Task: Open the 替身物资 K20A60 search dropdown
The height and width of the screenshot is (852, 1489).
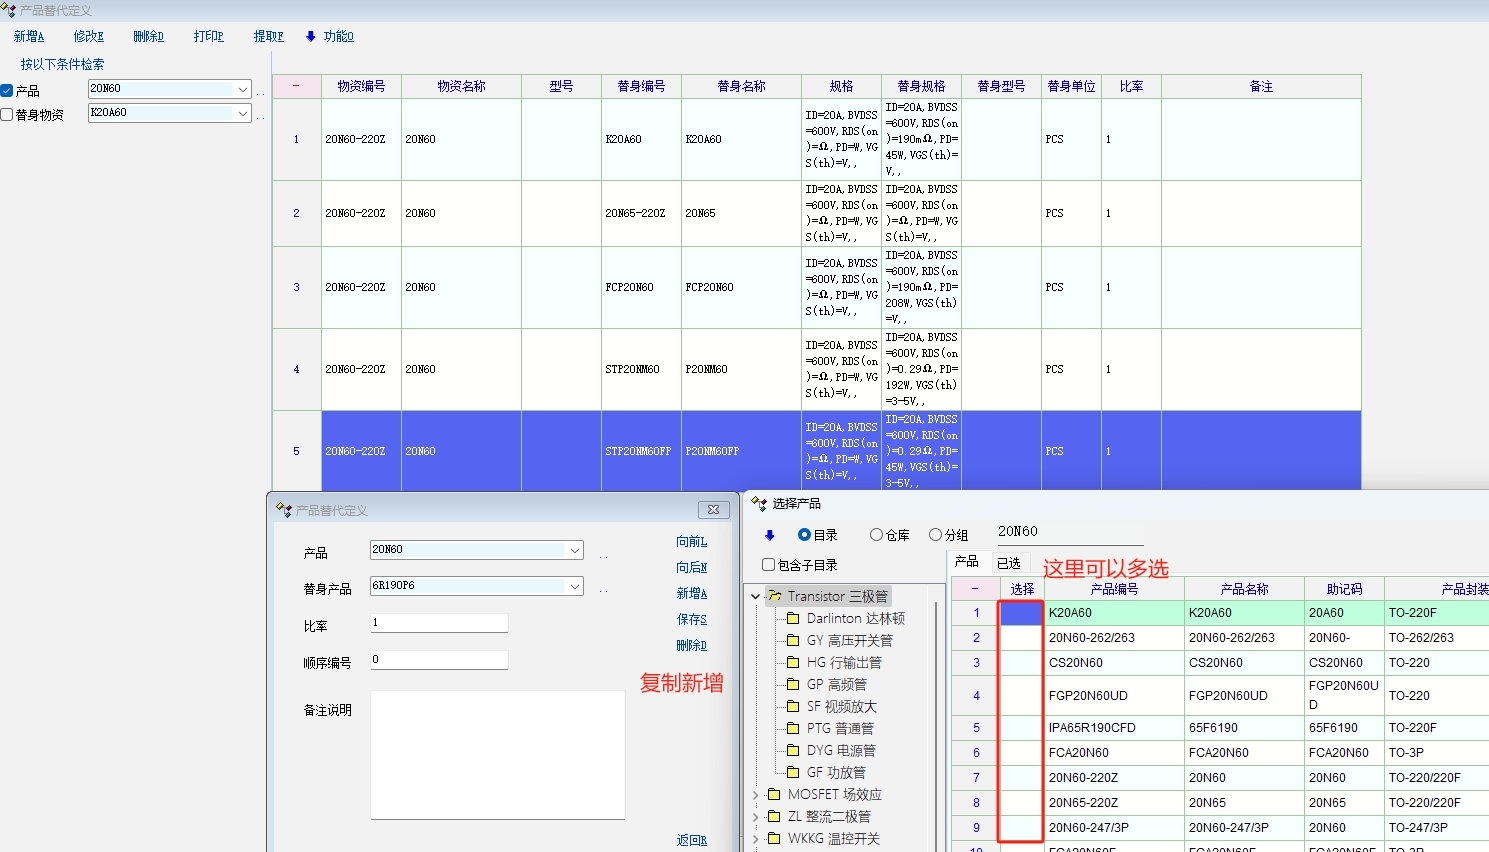Action: coord(242,113)
